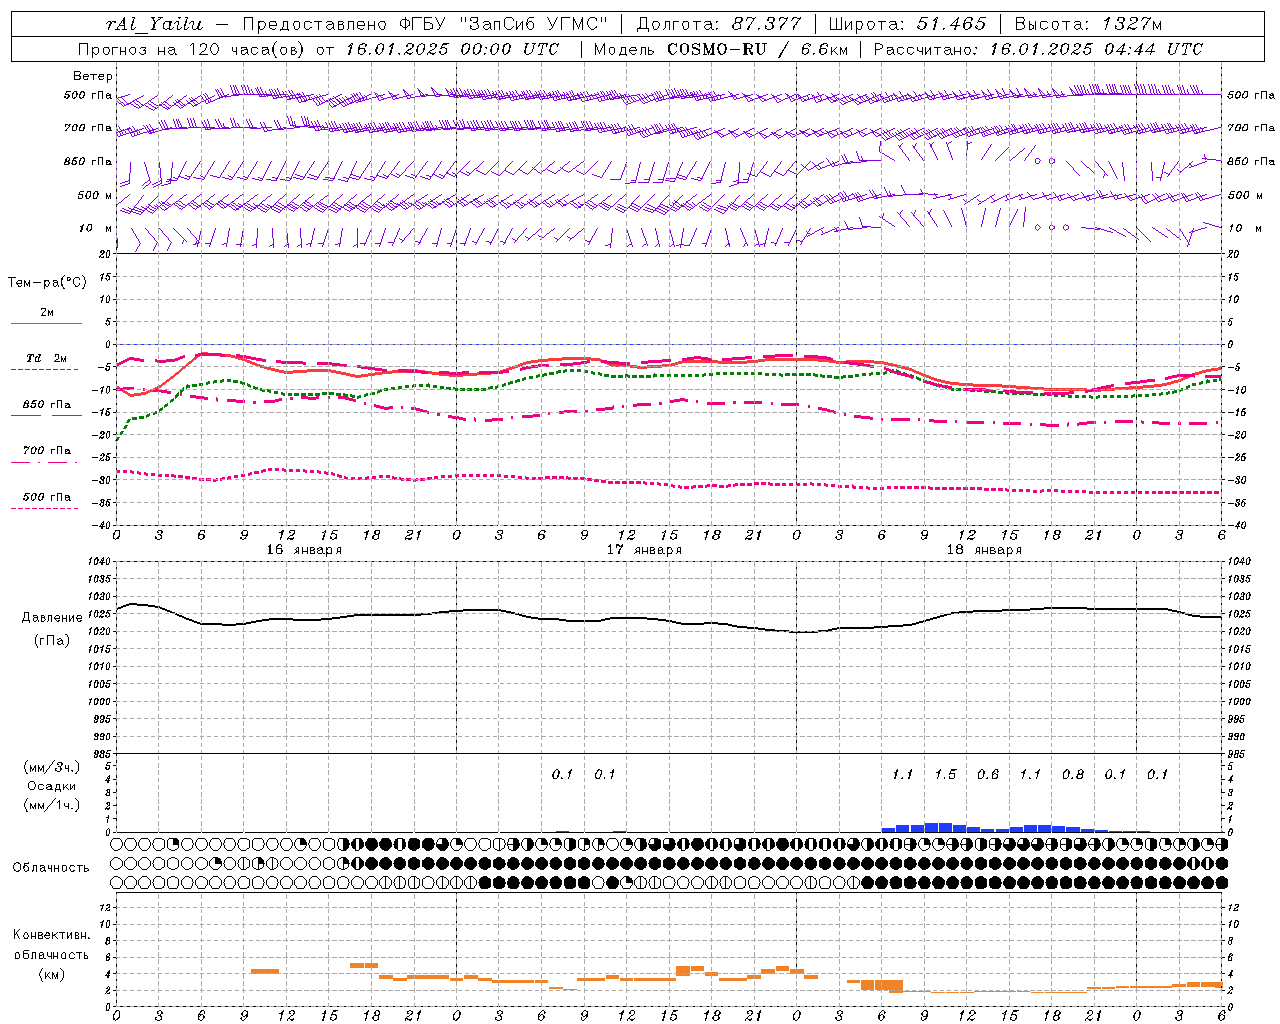Select the forecast start time 16.01.2025 00:00 UTC

pos(452,49)
